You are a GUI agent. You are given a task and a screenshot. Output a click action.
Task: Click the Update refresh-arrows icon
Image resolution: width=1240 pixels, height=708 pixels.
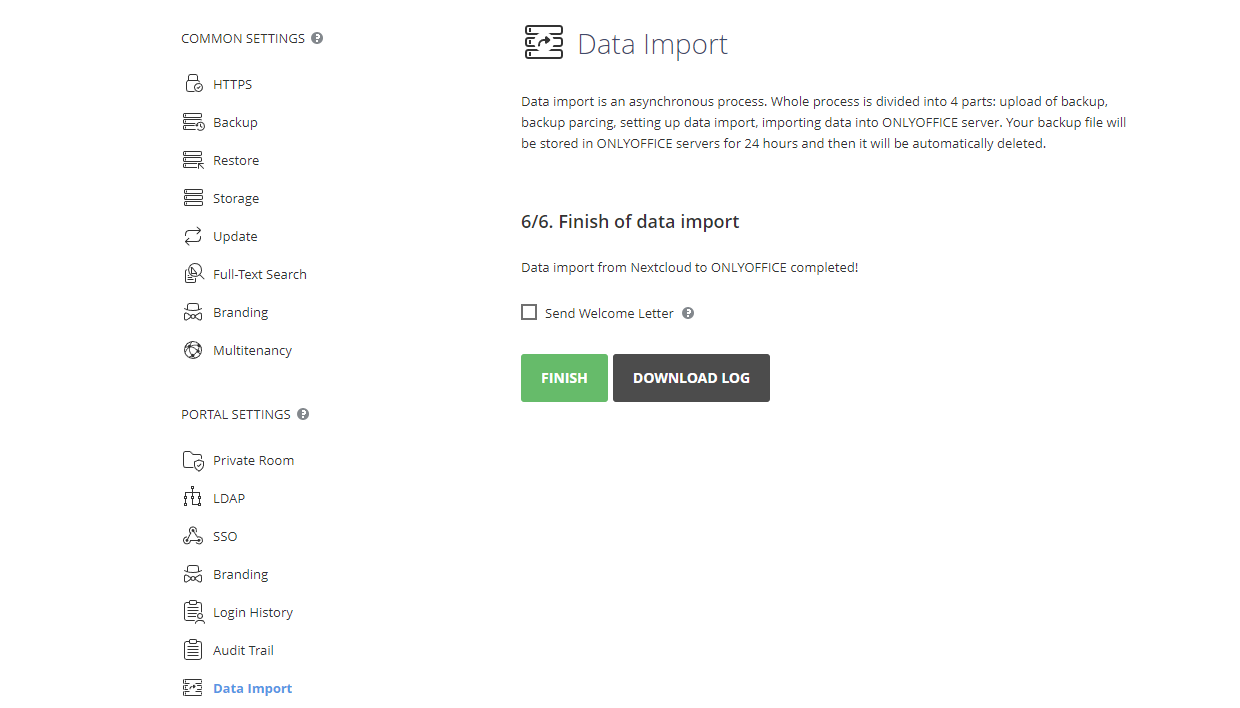click(x=193, y=235)
